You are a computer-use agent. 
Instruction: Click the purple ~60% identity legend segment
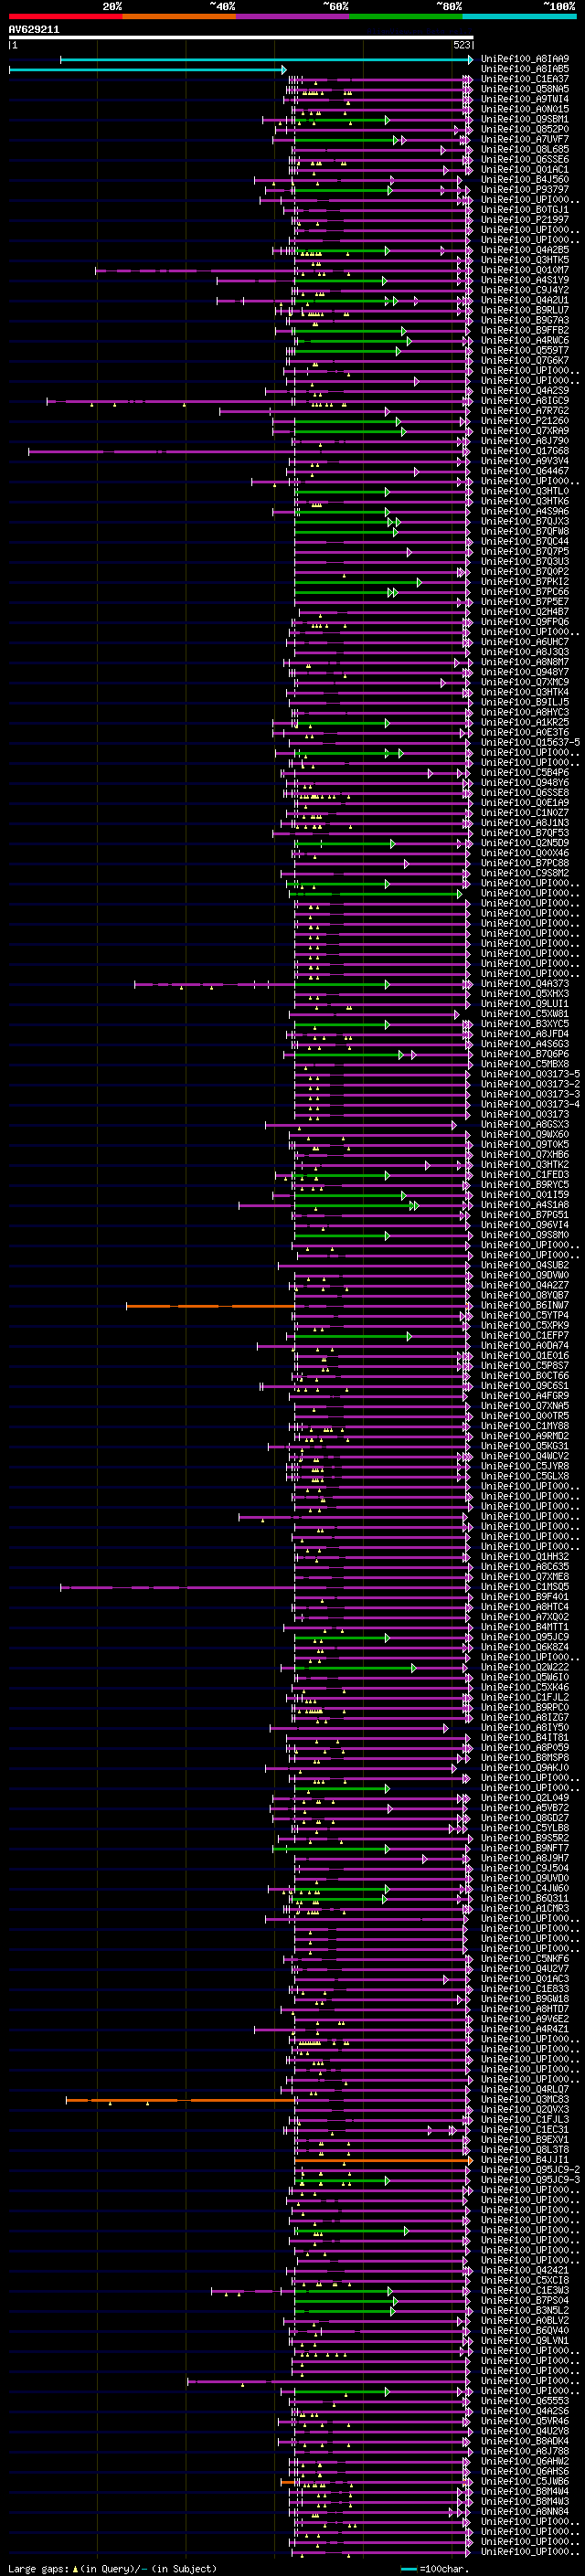[x=292, y=16]
